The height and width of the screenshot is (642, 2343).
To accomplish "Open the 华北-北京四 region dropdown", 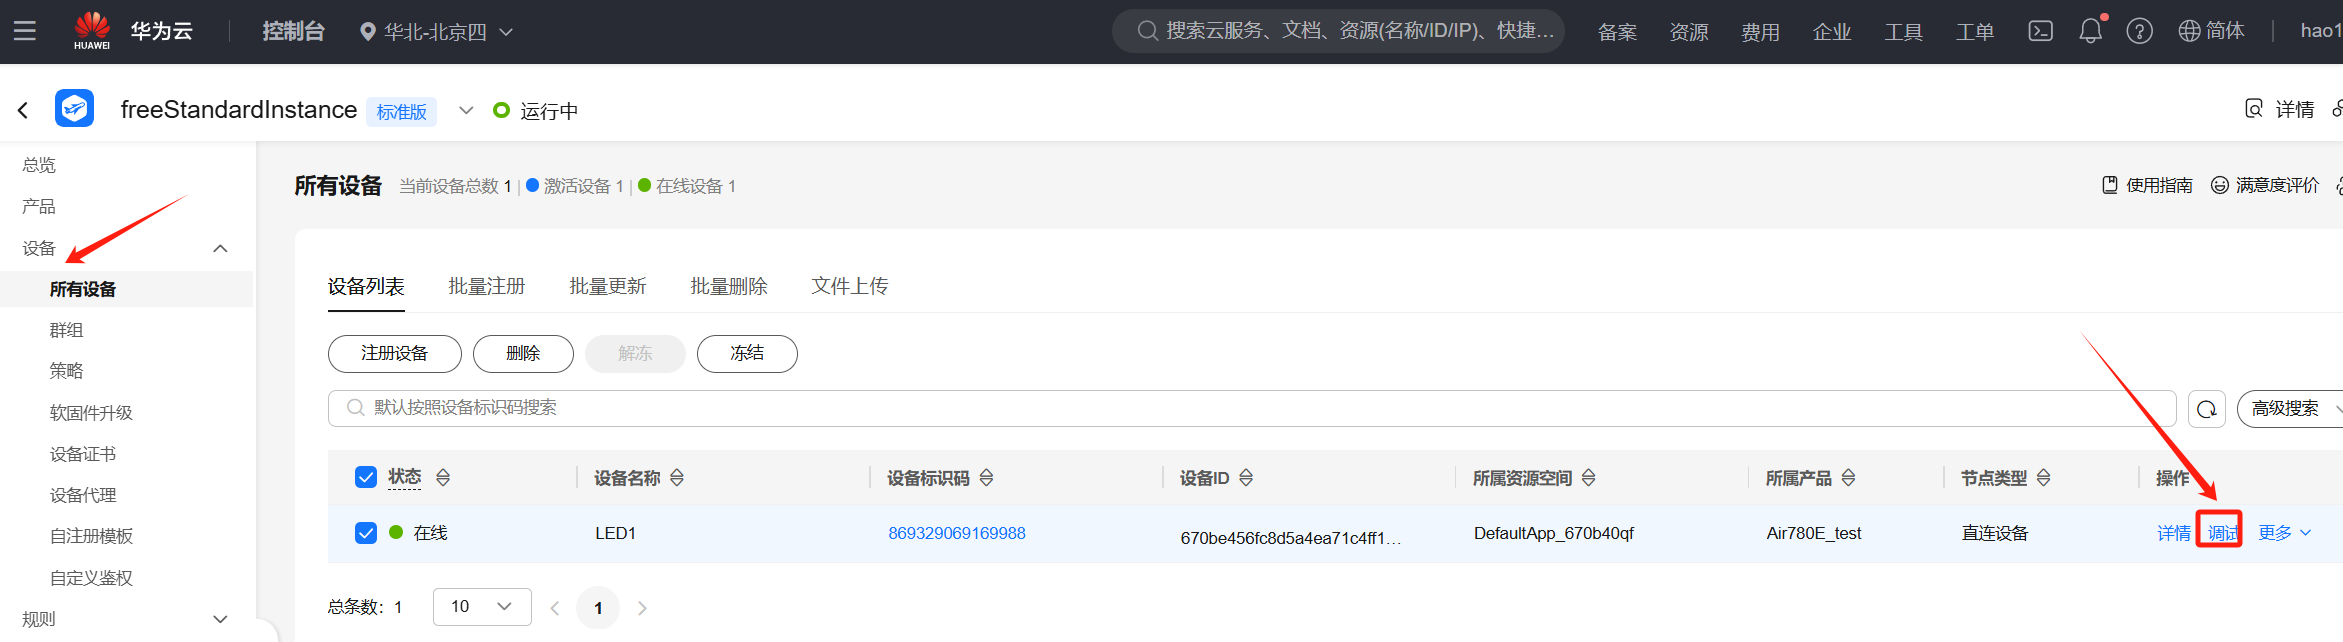I will tap(436, 32).
